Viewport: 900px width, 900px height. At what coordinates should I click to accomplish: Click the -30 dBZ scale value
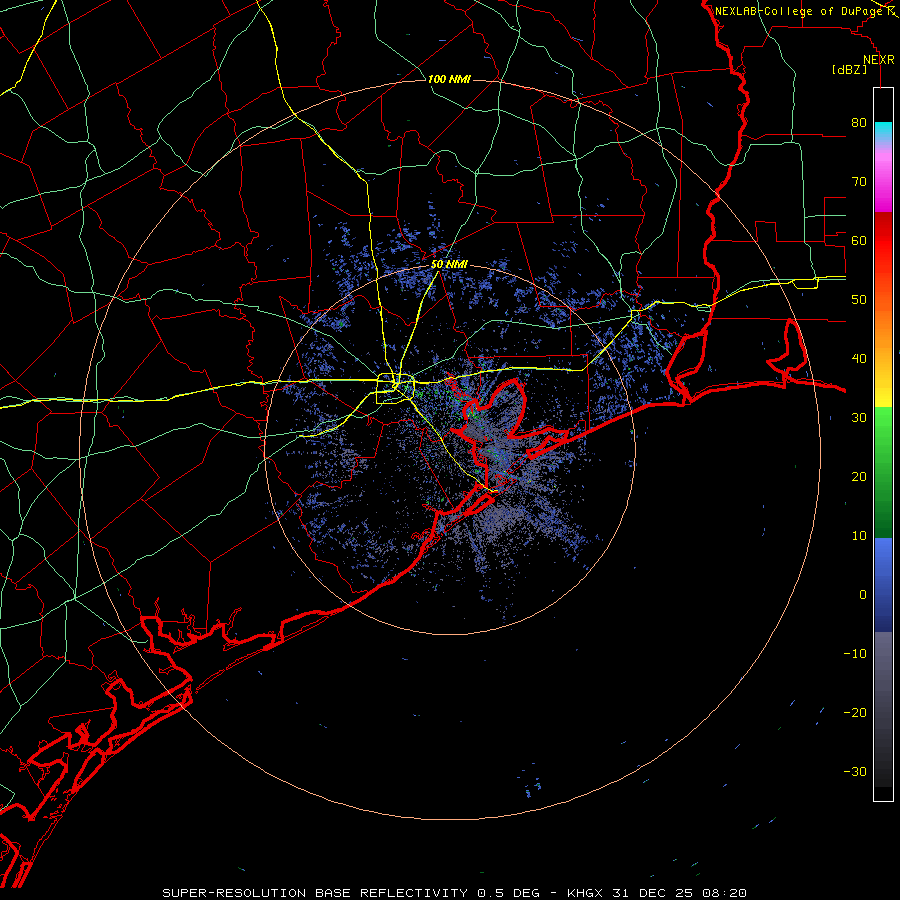pyautogui.click(x=855, y=771)
